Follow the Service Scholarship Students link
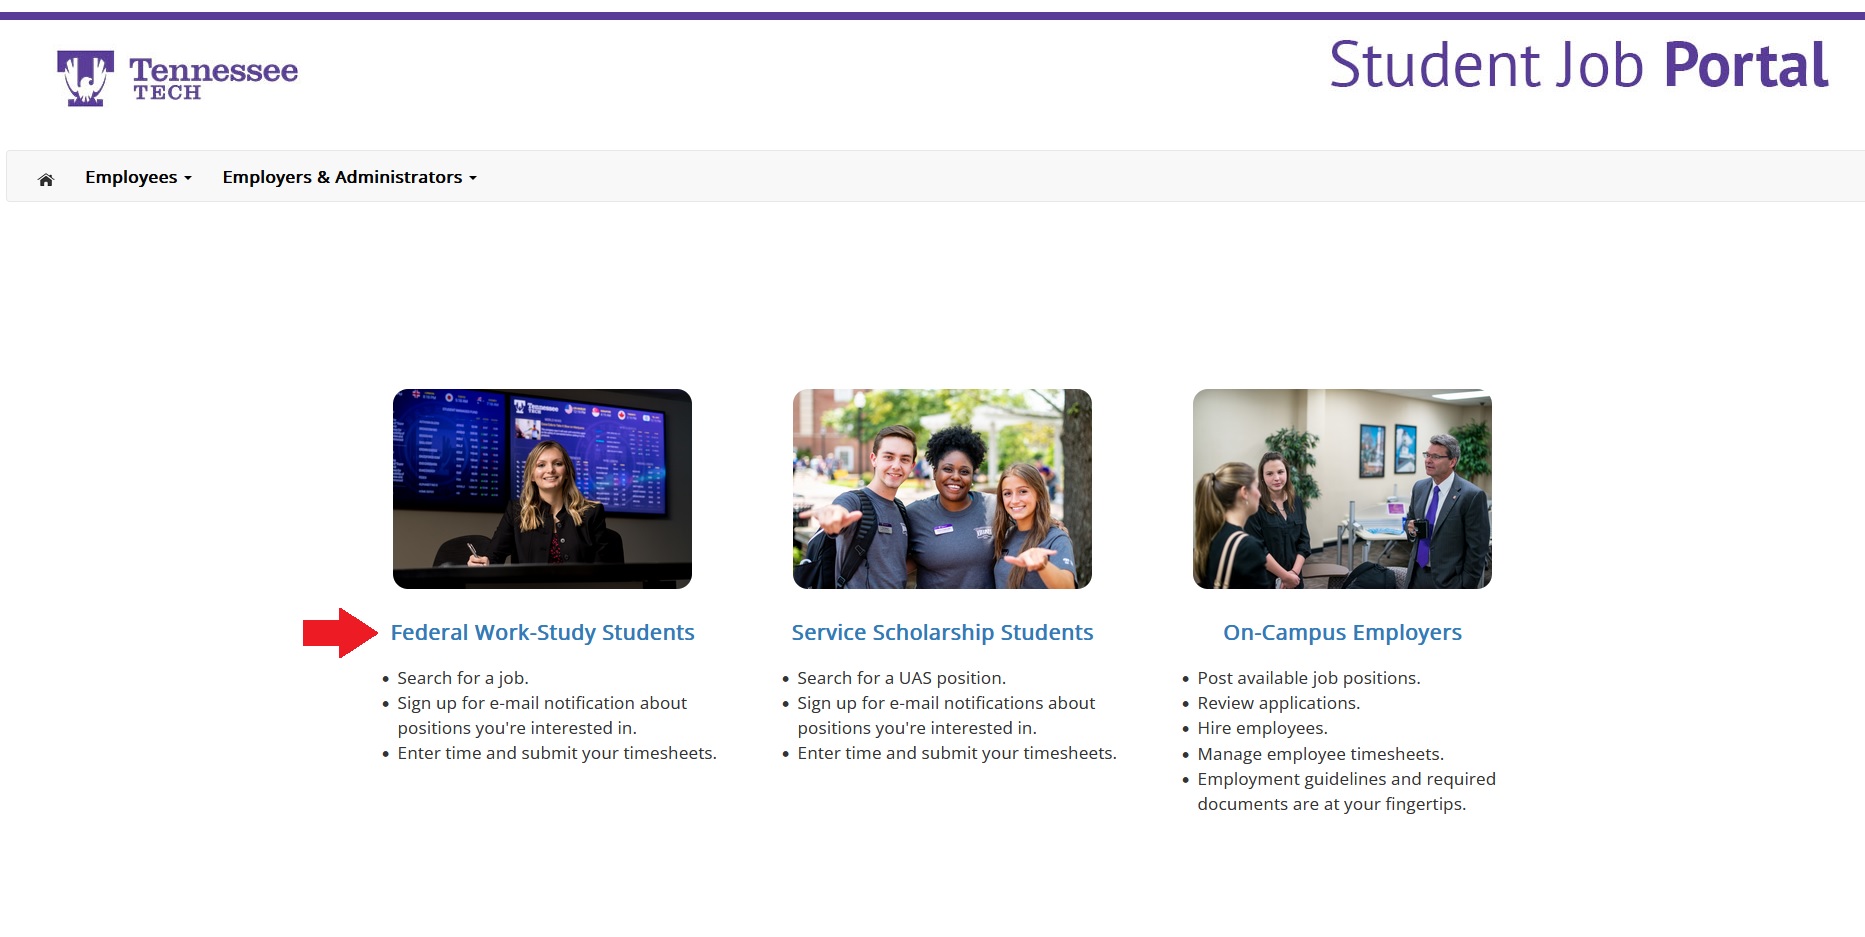Viewport: 1865px width, 937px height. click(x=942, y=633)
